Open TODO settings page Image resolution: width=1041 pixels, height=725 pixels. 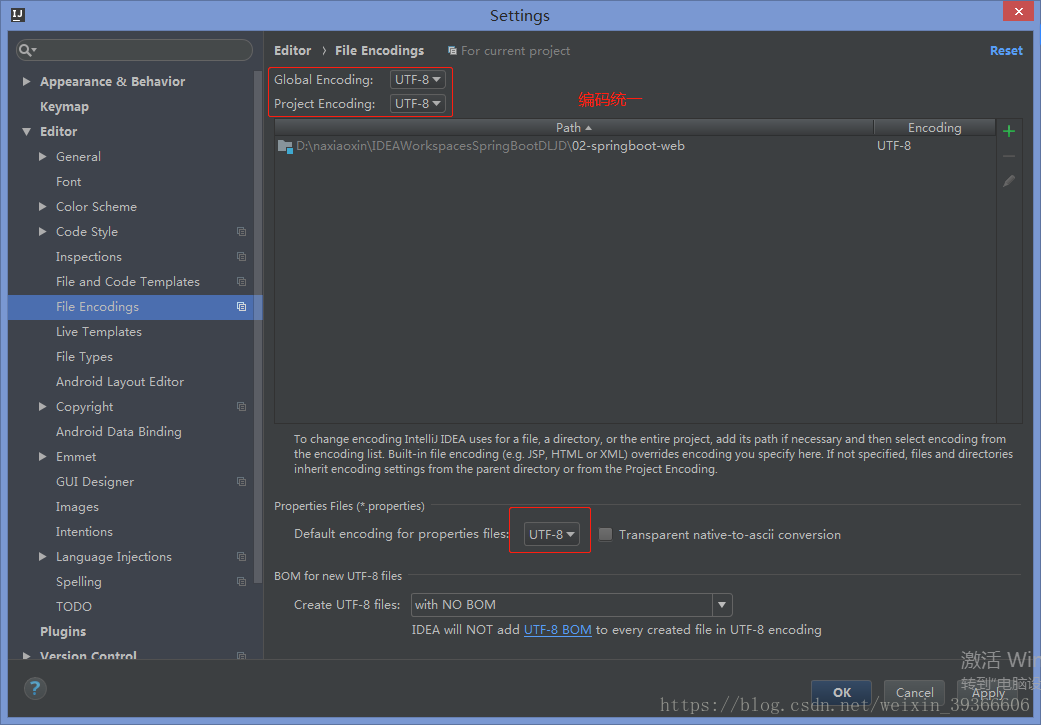[x=74, y=607]
